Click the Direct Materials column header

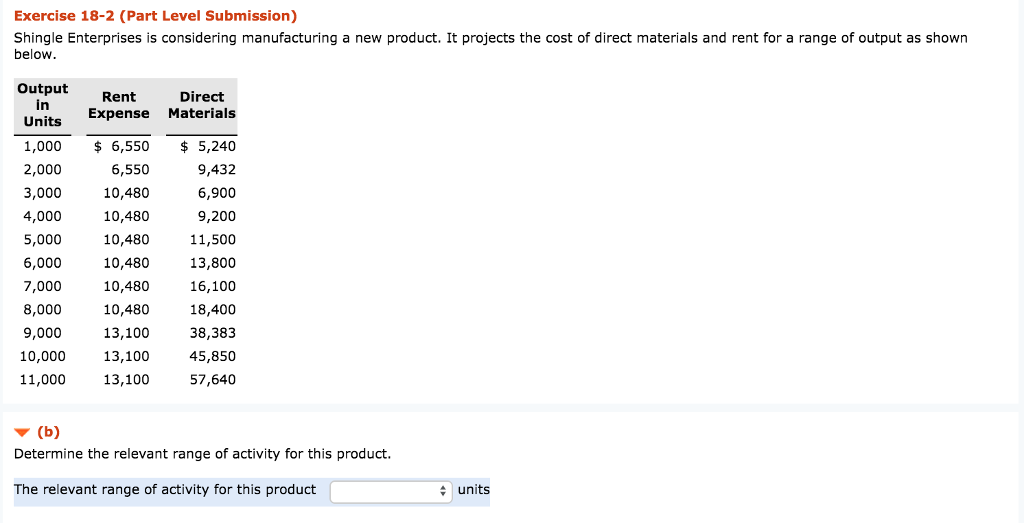(x=202, y=105)
